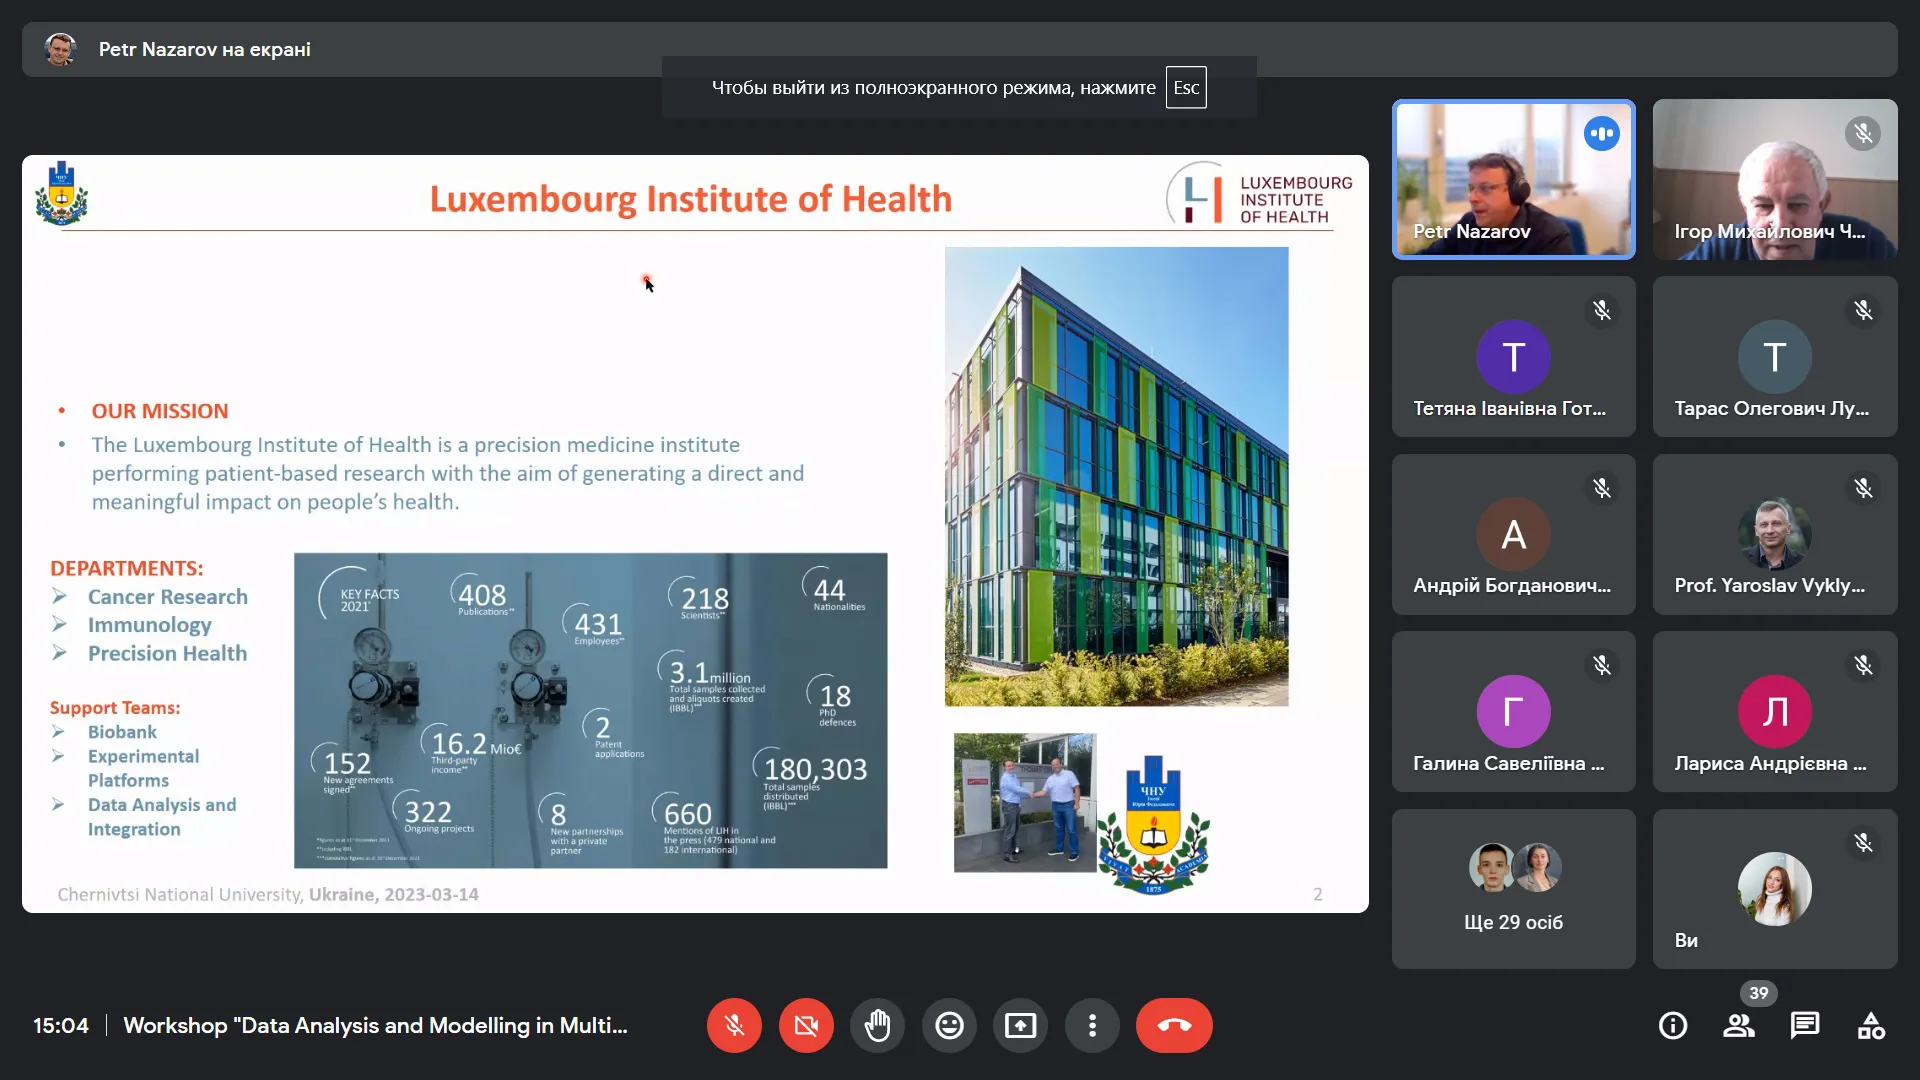Click your own 'Ви' video tile
The height and width of the screenshot is (1080, 1920).
tap(1775, 889)
